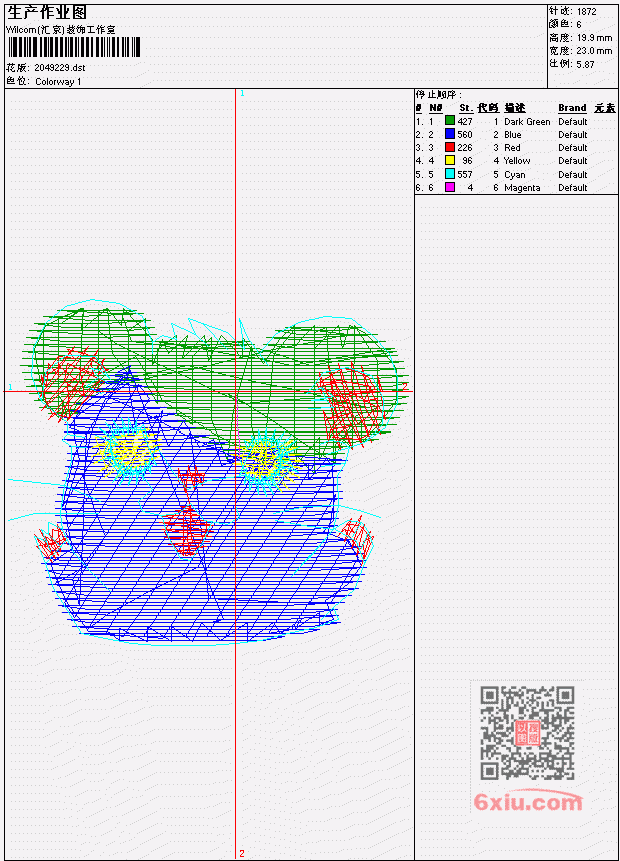Click stitch count 427 in row 1
Viewport: 620px width, 861px height.
pyautogui.click(x=465, y=121)
